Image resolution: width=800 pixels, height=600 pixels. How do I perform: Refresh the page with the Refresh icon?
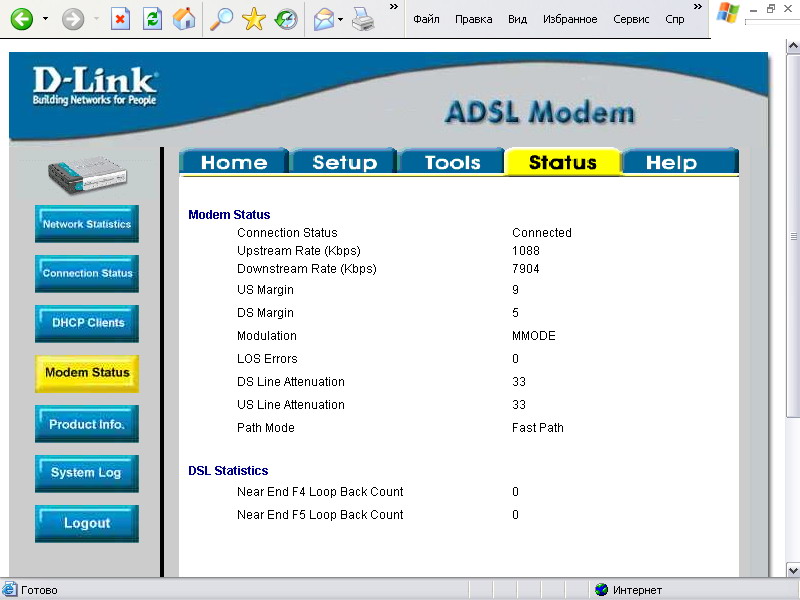pos(152,19)
